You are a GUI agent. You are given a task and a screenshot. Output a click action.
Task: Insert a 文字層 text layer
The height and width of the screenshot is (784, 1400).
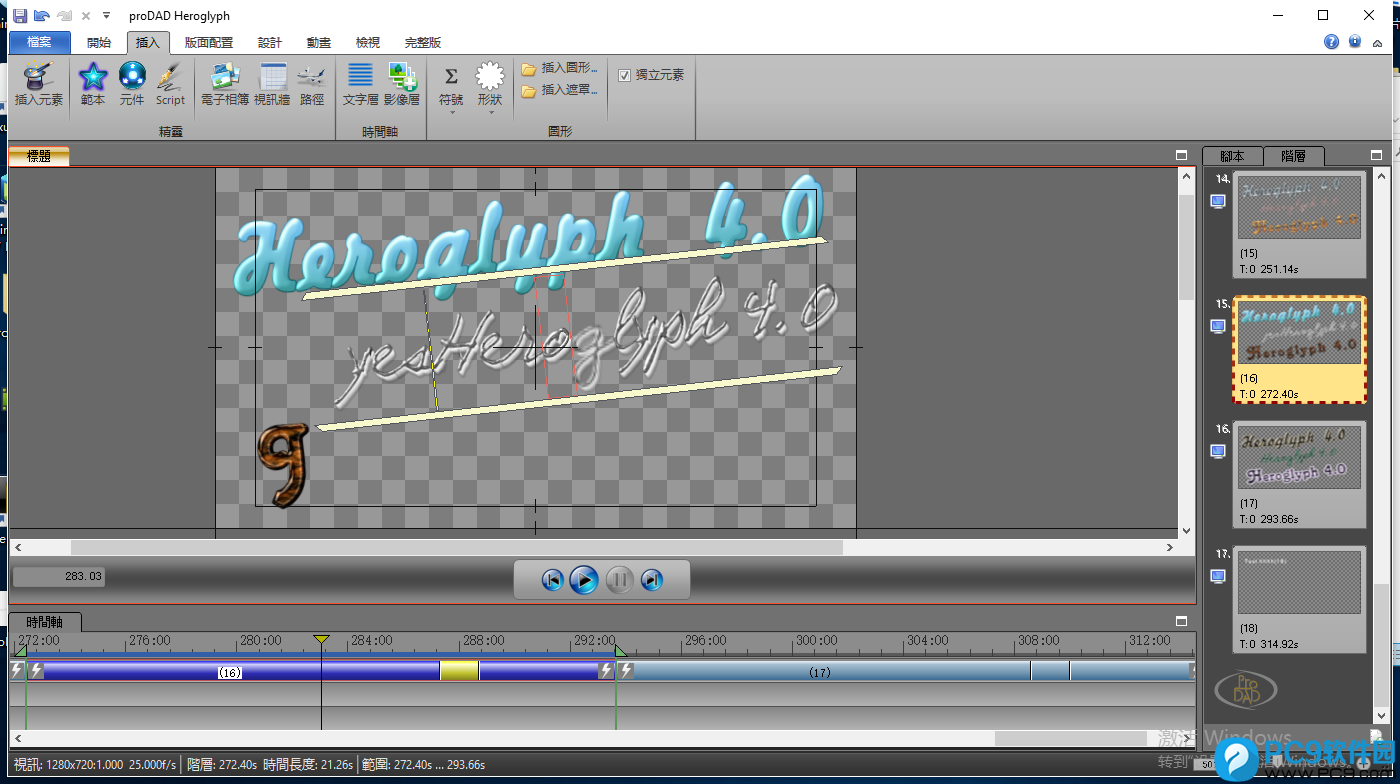coord(360,84)
